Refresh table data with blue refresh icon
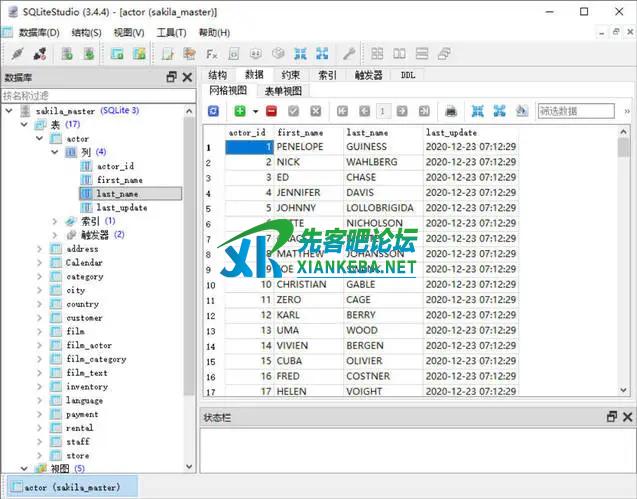This screenshot has height=499, width=637. (x=212, y=111)
